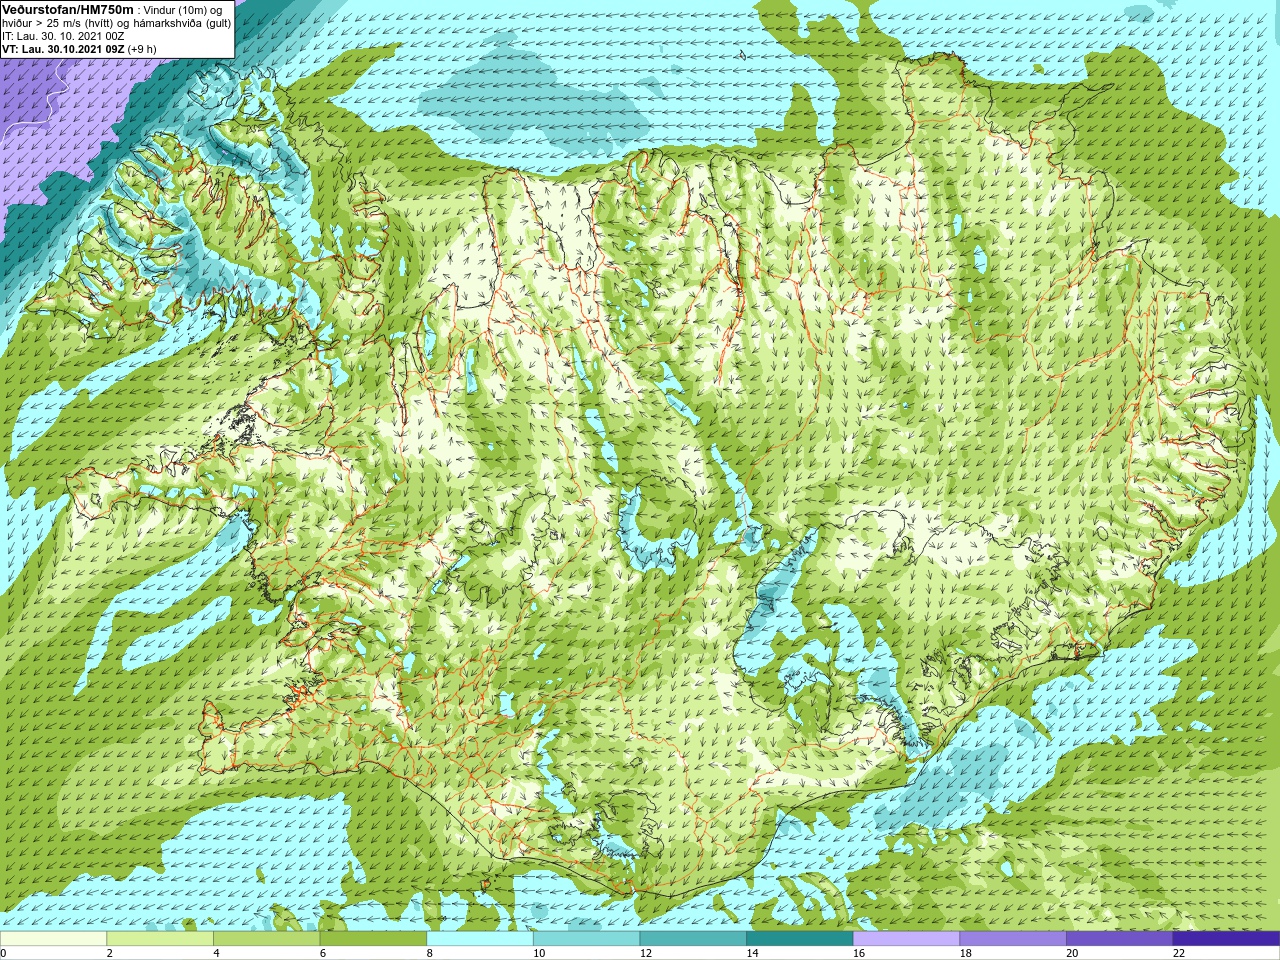Select the 10–12 m/s turquoise legend swatch

click(586, 939)
